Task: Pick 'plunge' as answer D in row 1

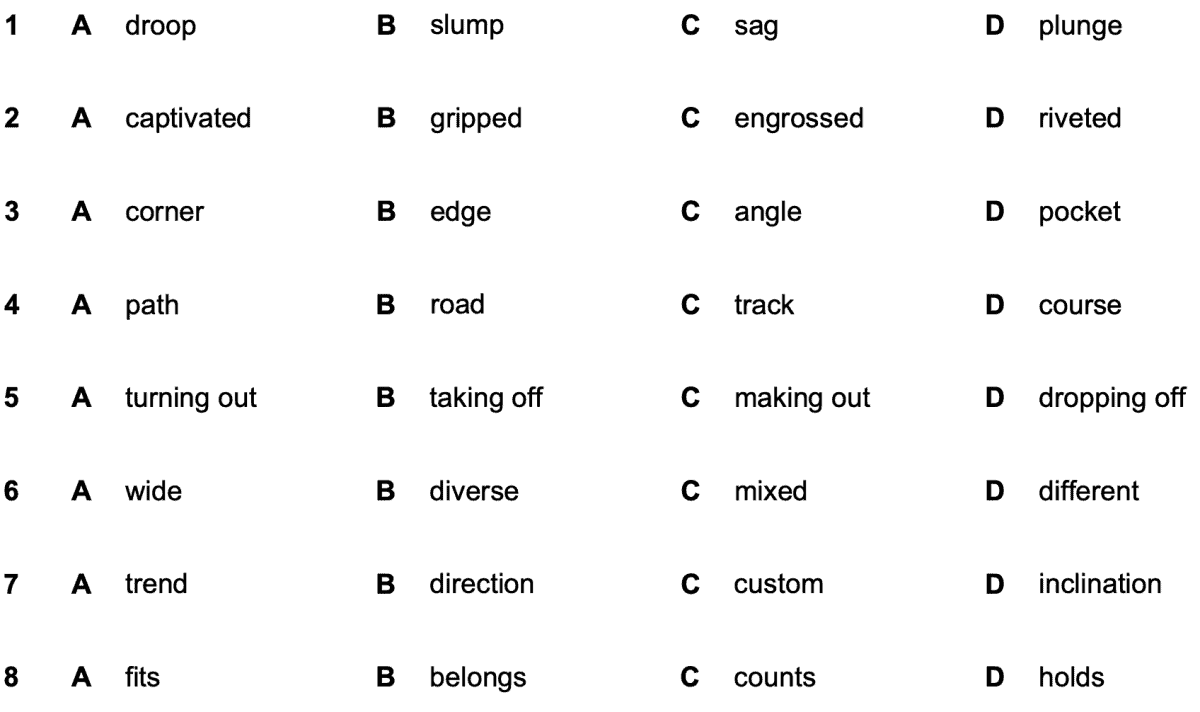Action: [1079, 27]
